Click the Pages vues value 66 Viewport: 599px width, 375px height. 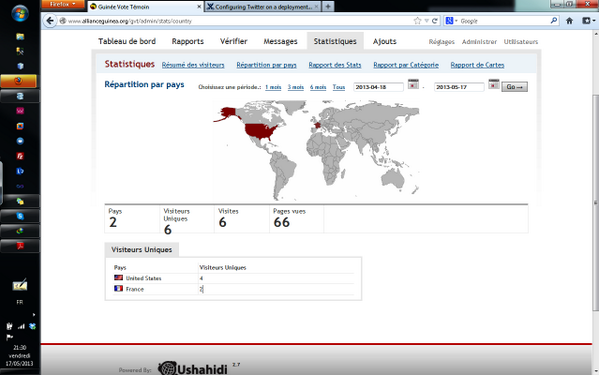(x=282, y=222)
